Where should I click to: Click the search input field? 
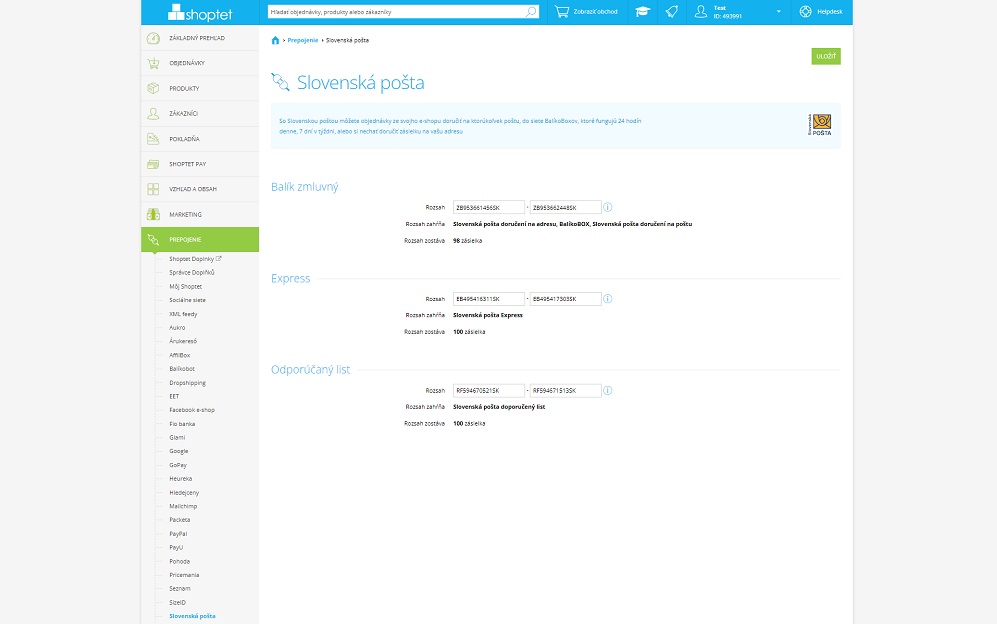pyautogui.click(x=403, y=11)
